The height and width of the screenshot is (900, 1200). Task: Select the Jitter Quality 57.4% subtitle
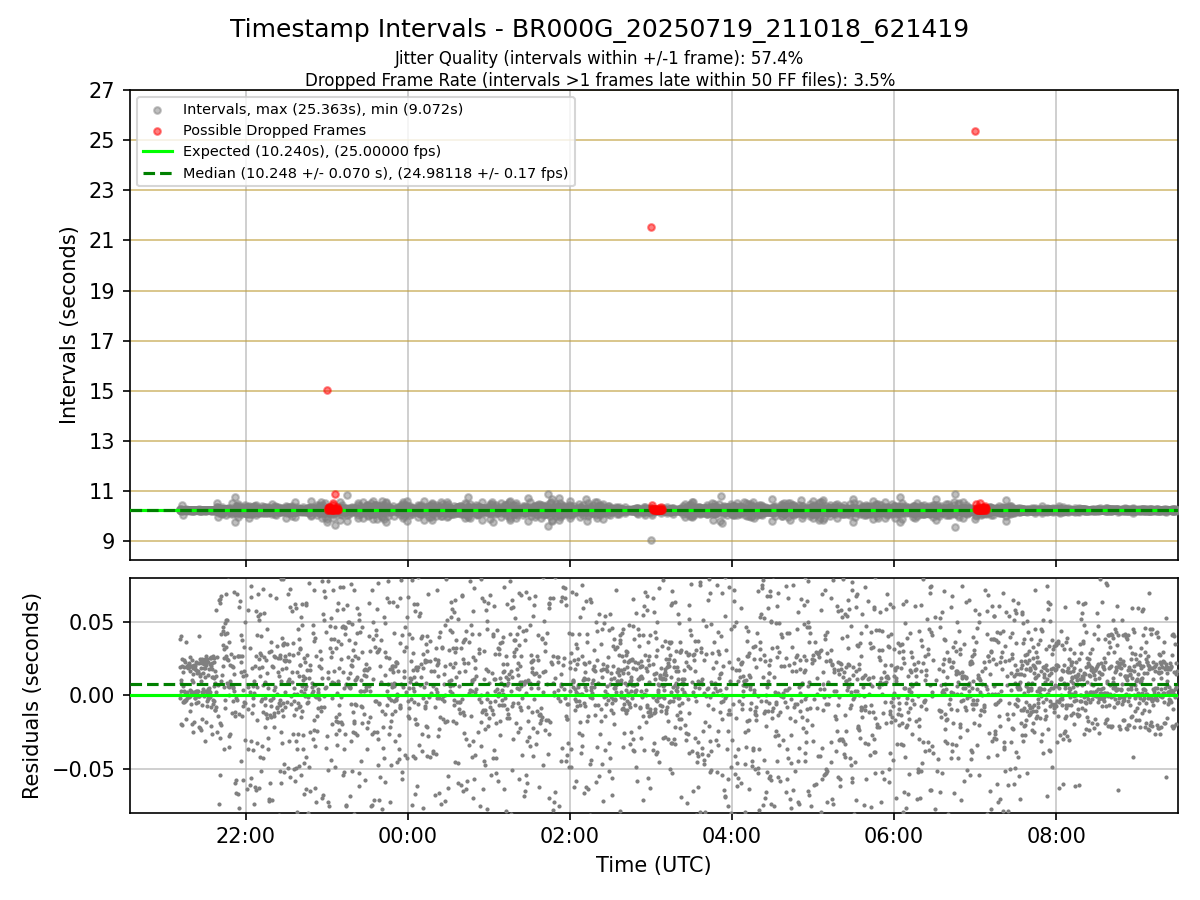pos(599,58)
